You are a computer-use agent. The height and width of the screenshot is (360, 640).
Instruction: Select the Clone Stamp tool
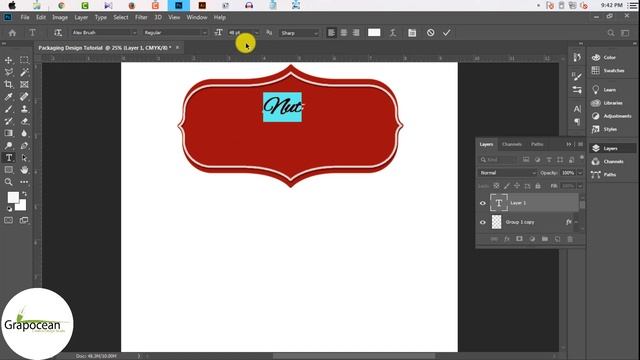24,109
